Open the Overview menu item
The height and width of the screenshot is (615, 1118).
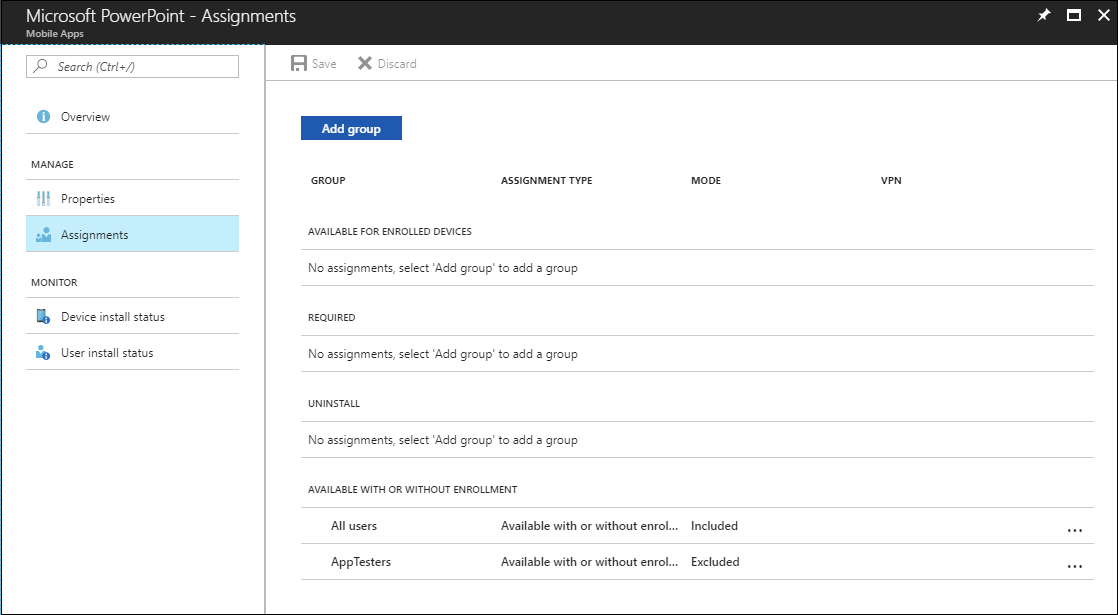tap(133, 116)
